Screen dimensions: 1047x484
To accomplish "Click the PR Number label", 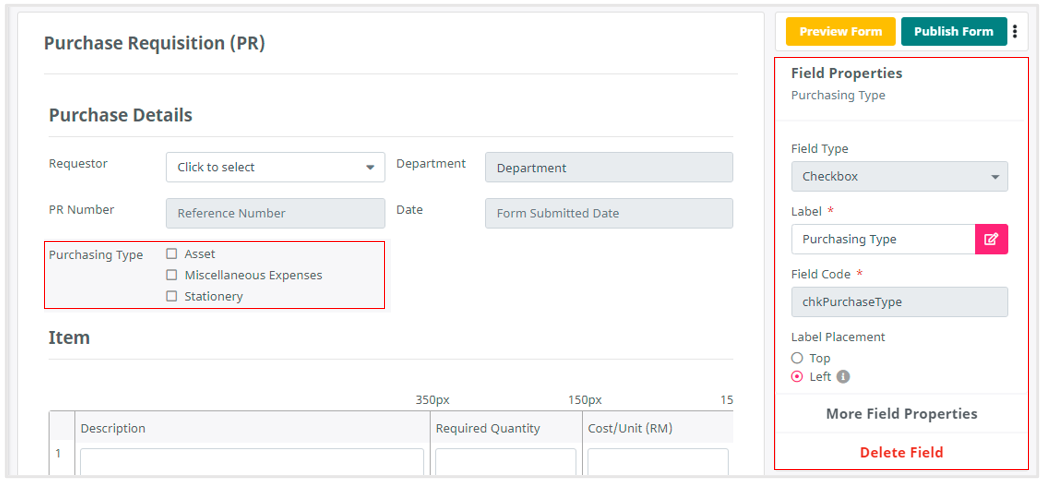I will (x=81, y=209).
